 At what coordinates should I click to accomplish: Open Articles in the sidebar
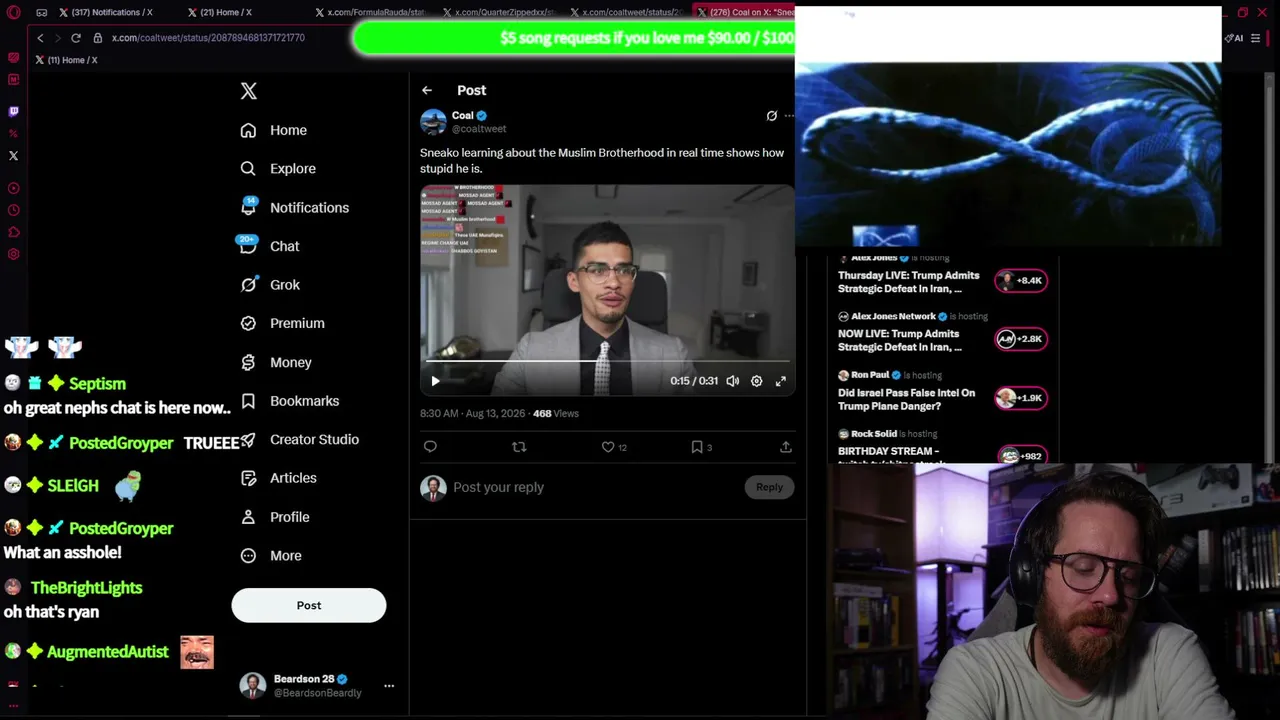[x=279, y=478]
